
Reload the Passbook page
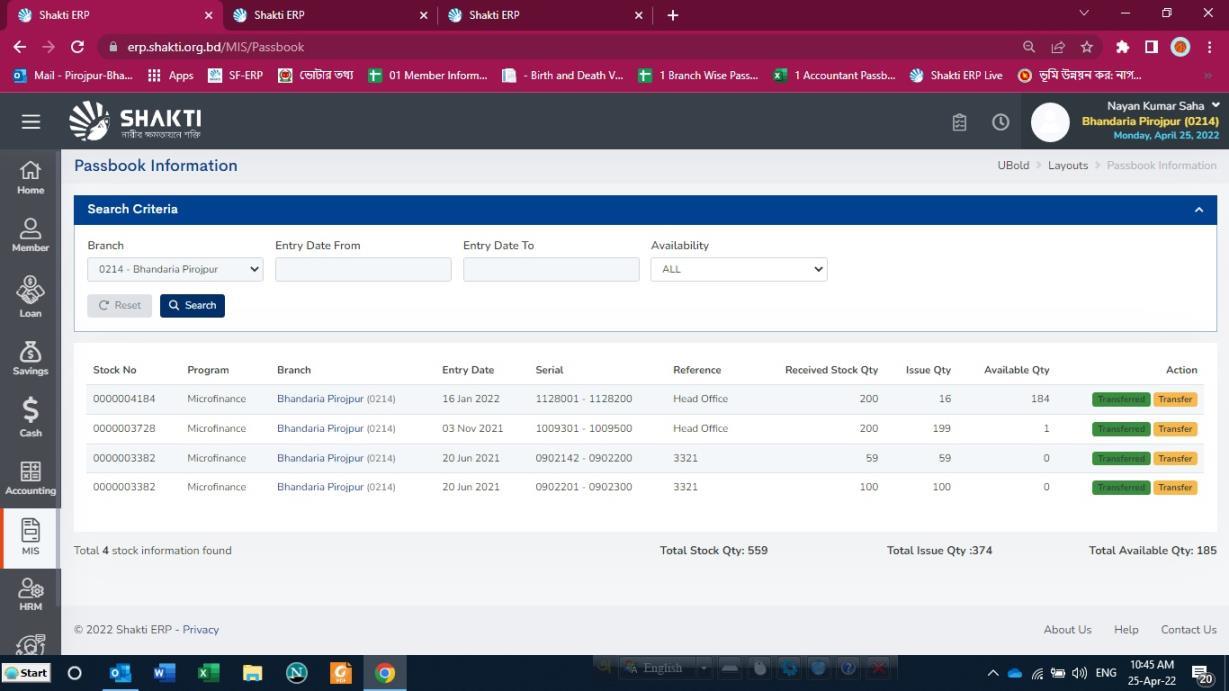coord(77,47)
